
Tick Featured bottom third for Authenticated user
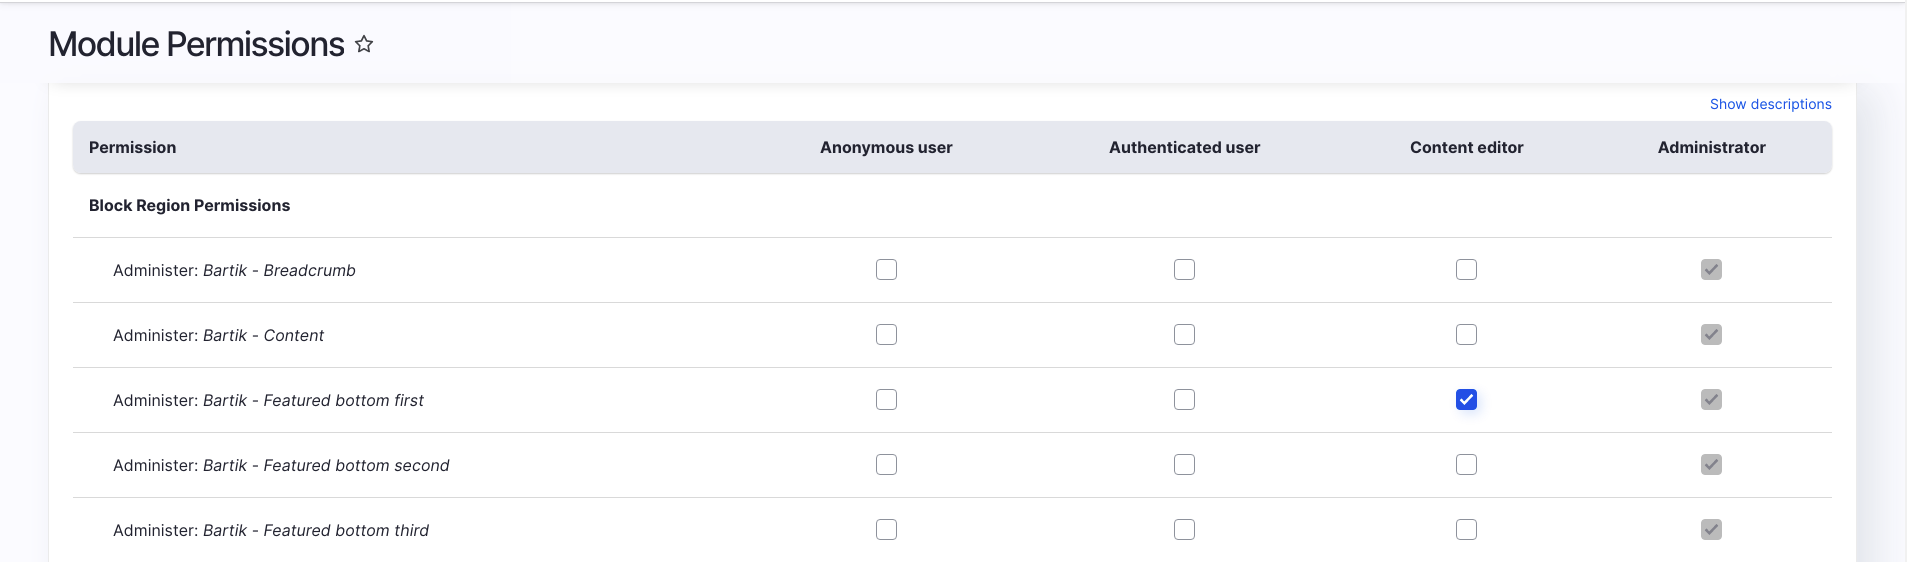[1184, 530]
